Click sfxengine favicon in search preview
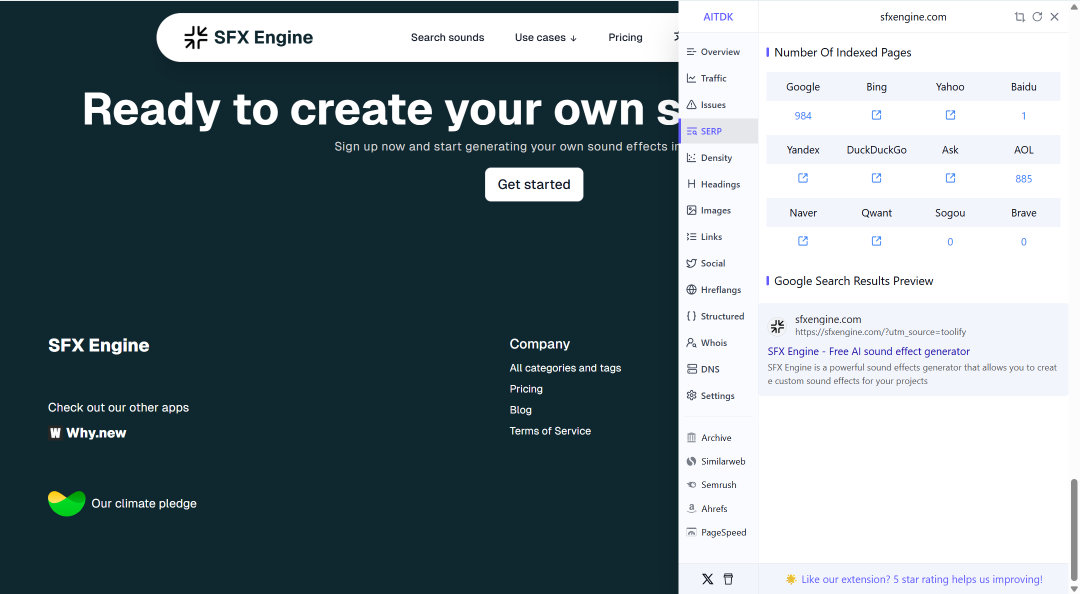The width and height of the screenshot is (1080, 594). [777, 326]
